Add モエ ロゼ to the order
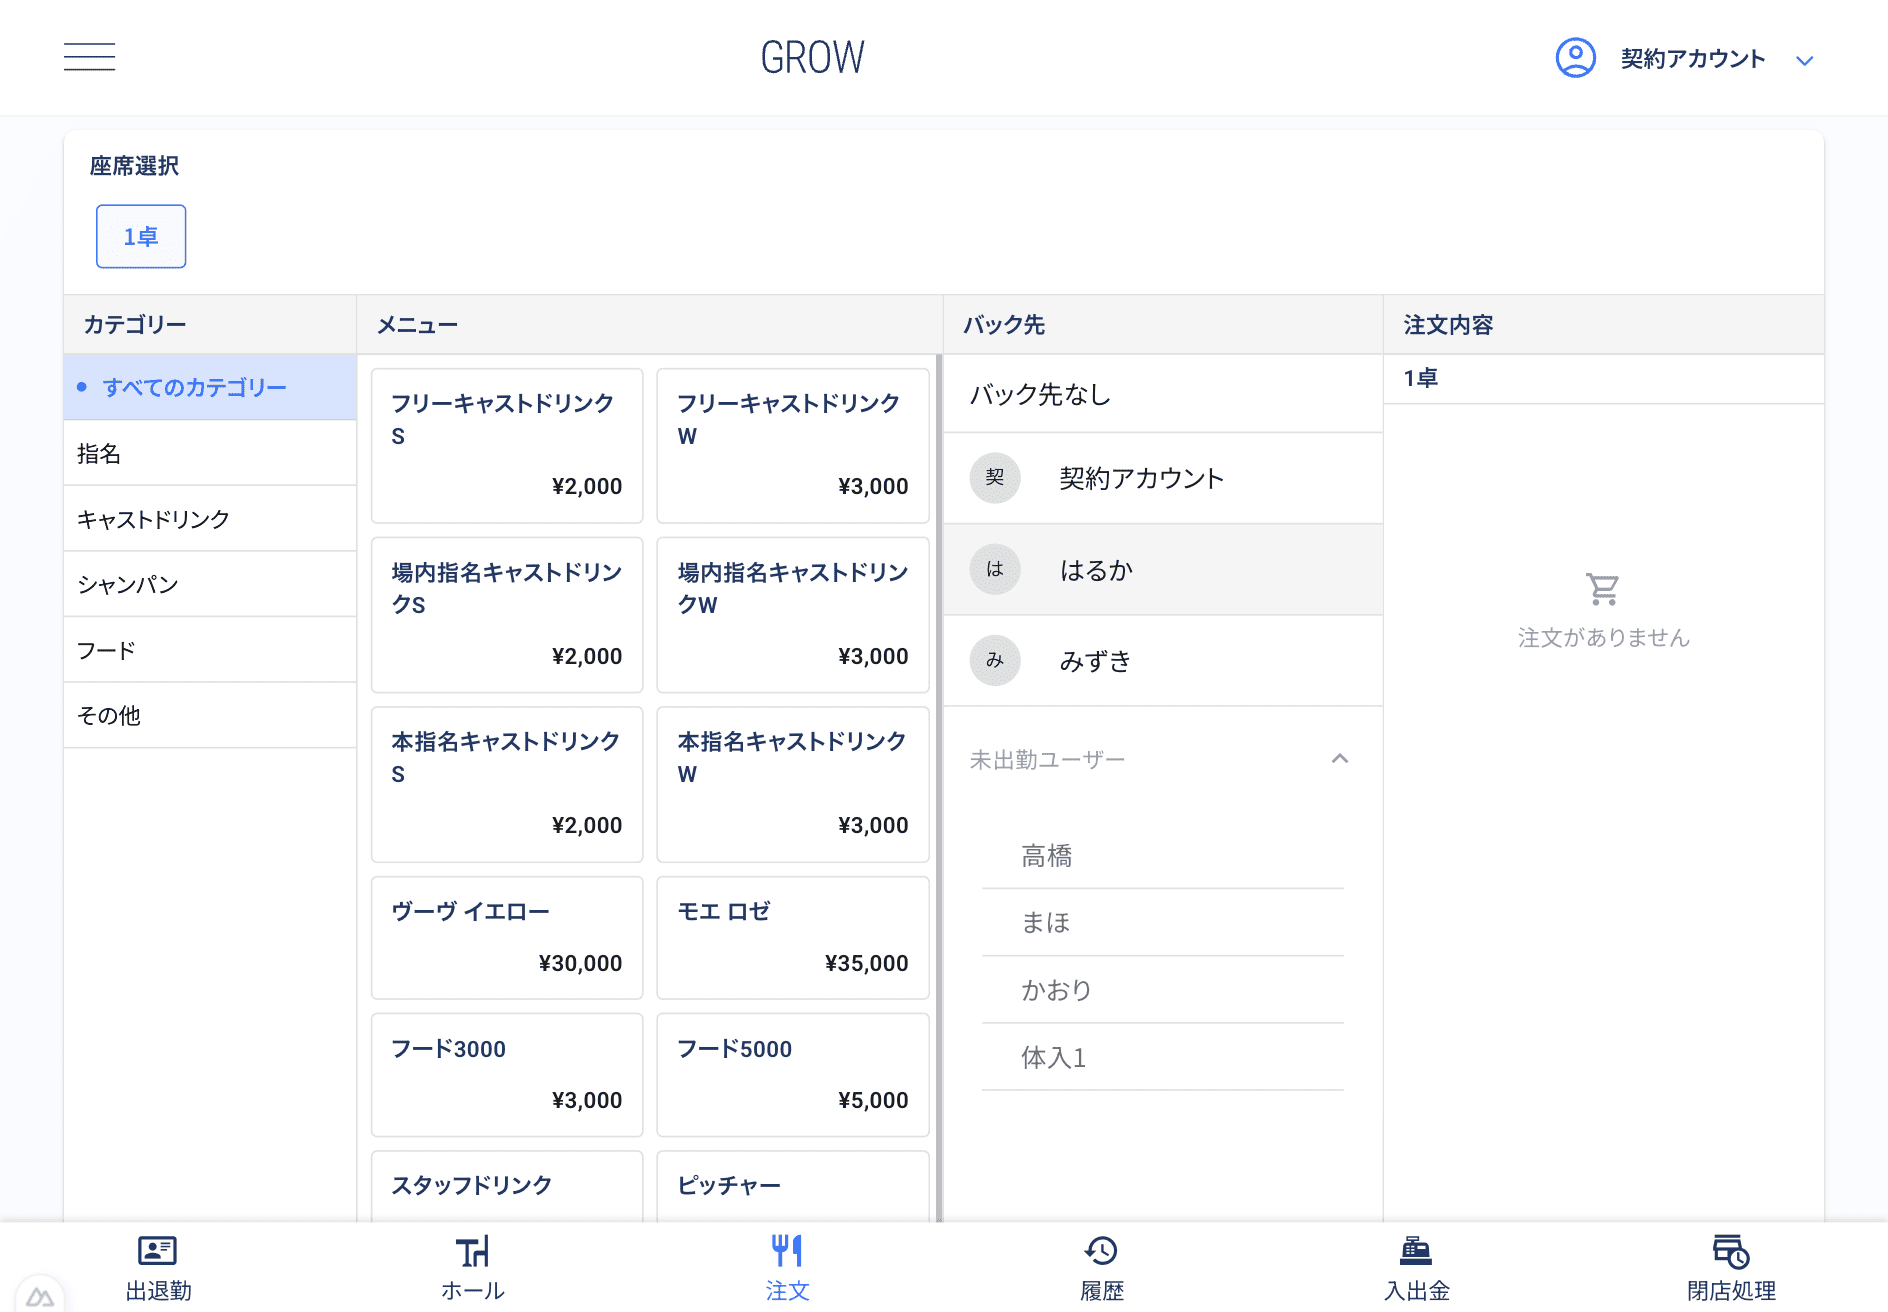The height and width of the screenshot is (1312, 1888). coord(792,937)
